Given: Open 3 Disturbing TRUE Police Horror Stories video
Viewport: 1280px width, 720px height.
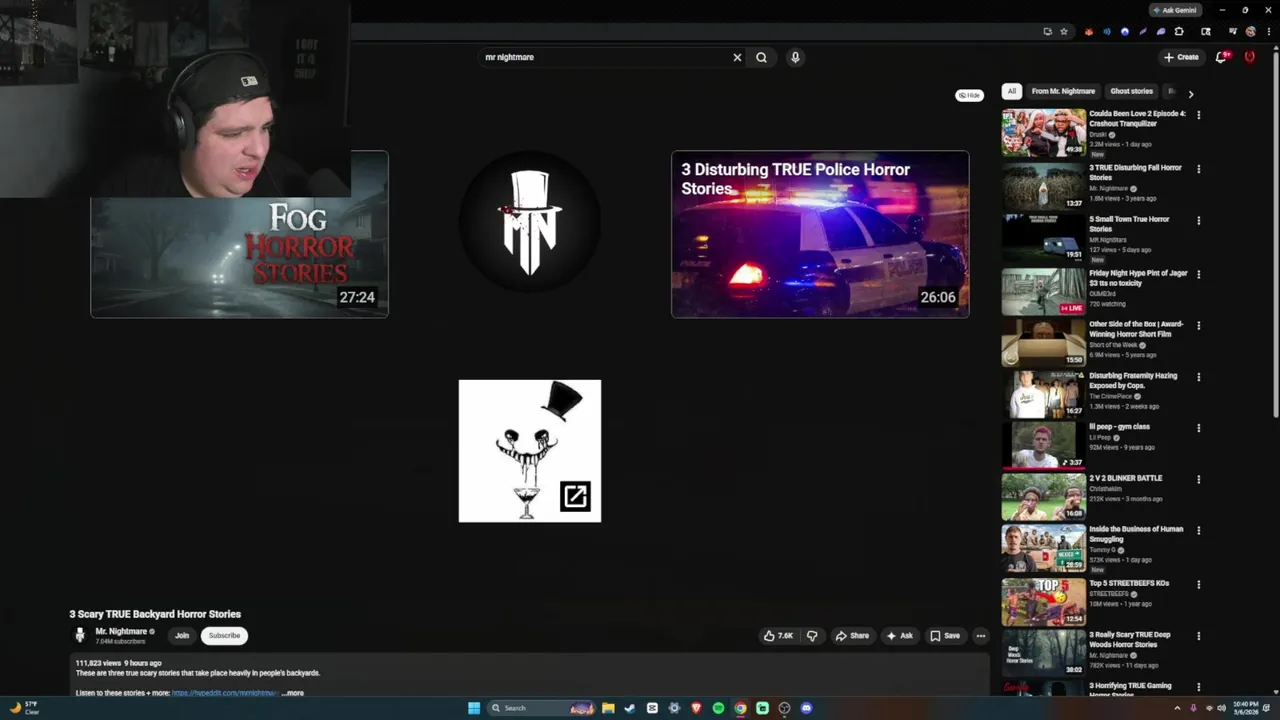Looking at the screenshot, I should click(820, 234).
